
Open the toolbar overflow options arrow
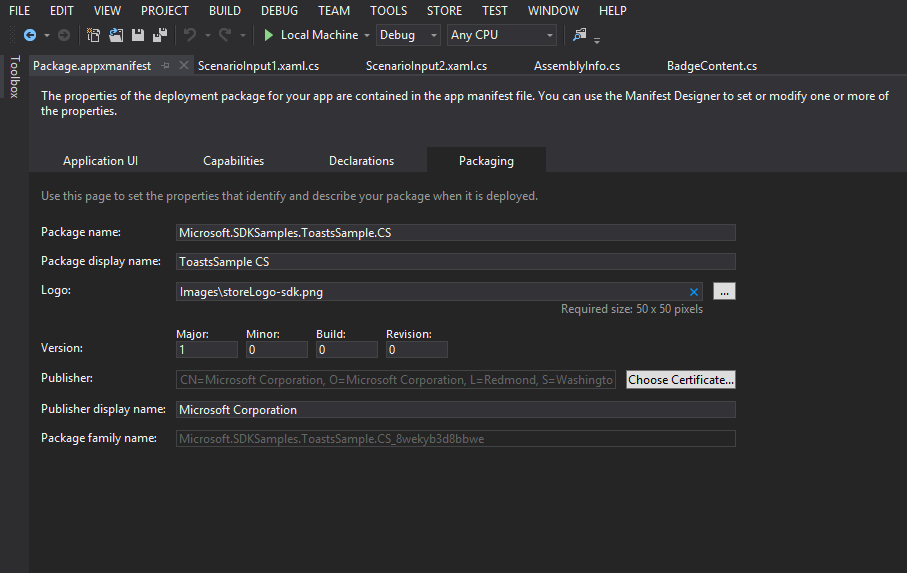coord(597,40)
